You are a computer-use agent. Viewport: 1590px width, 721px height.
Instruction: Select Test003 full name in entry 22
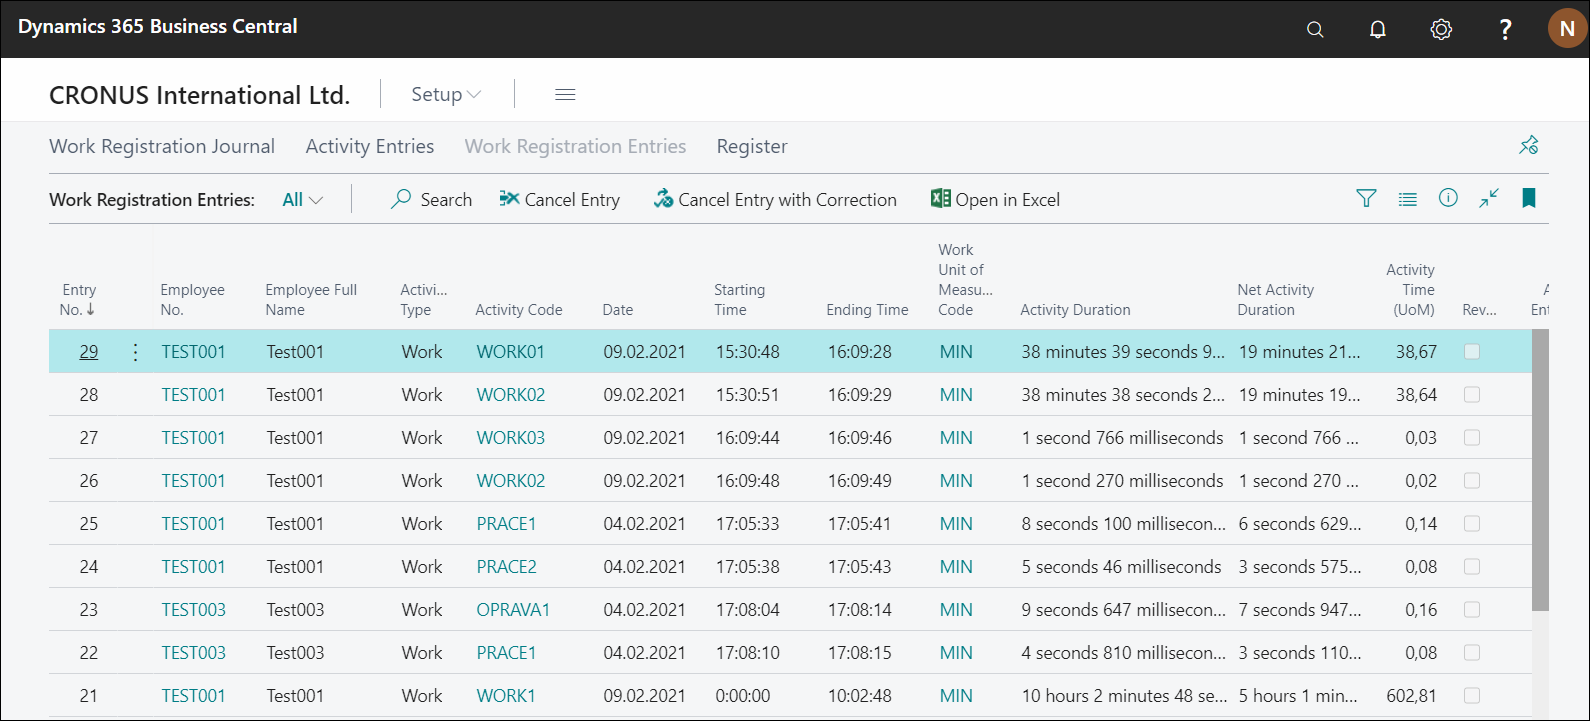coord(295,653)
